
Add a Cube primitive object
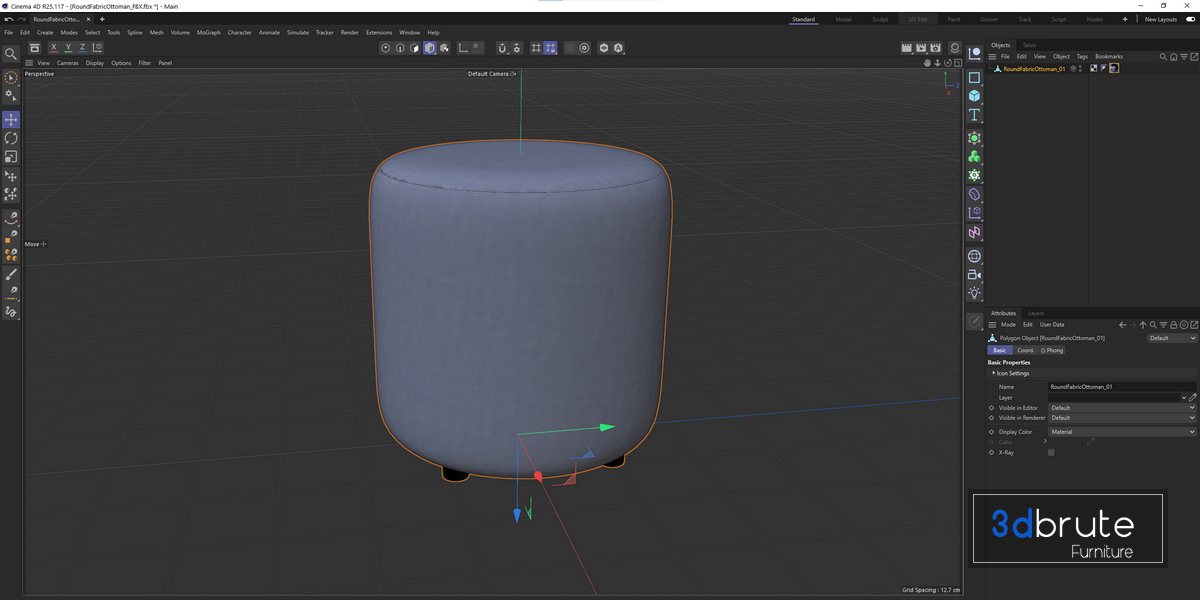(x=974, y=96)
